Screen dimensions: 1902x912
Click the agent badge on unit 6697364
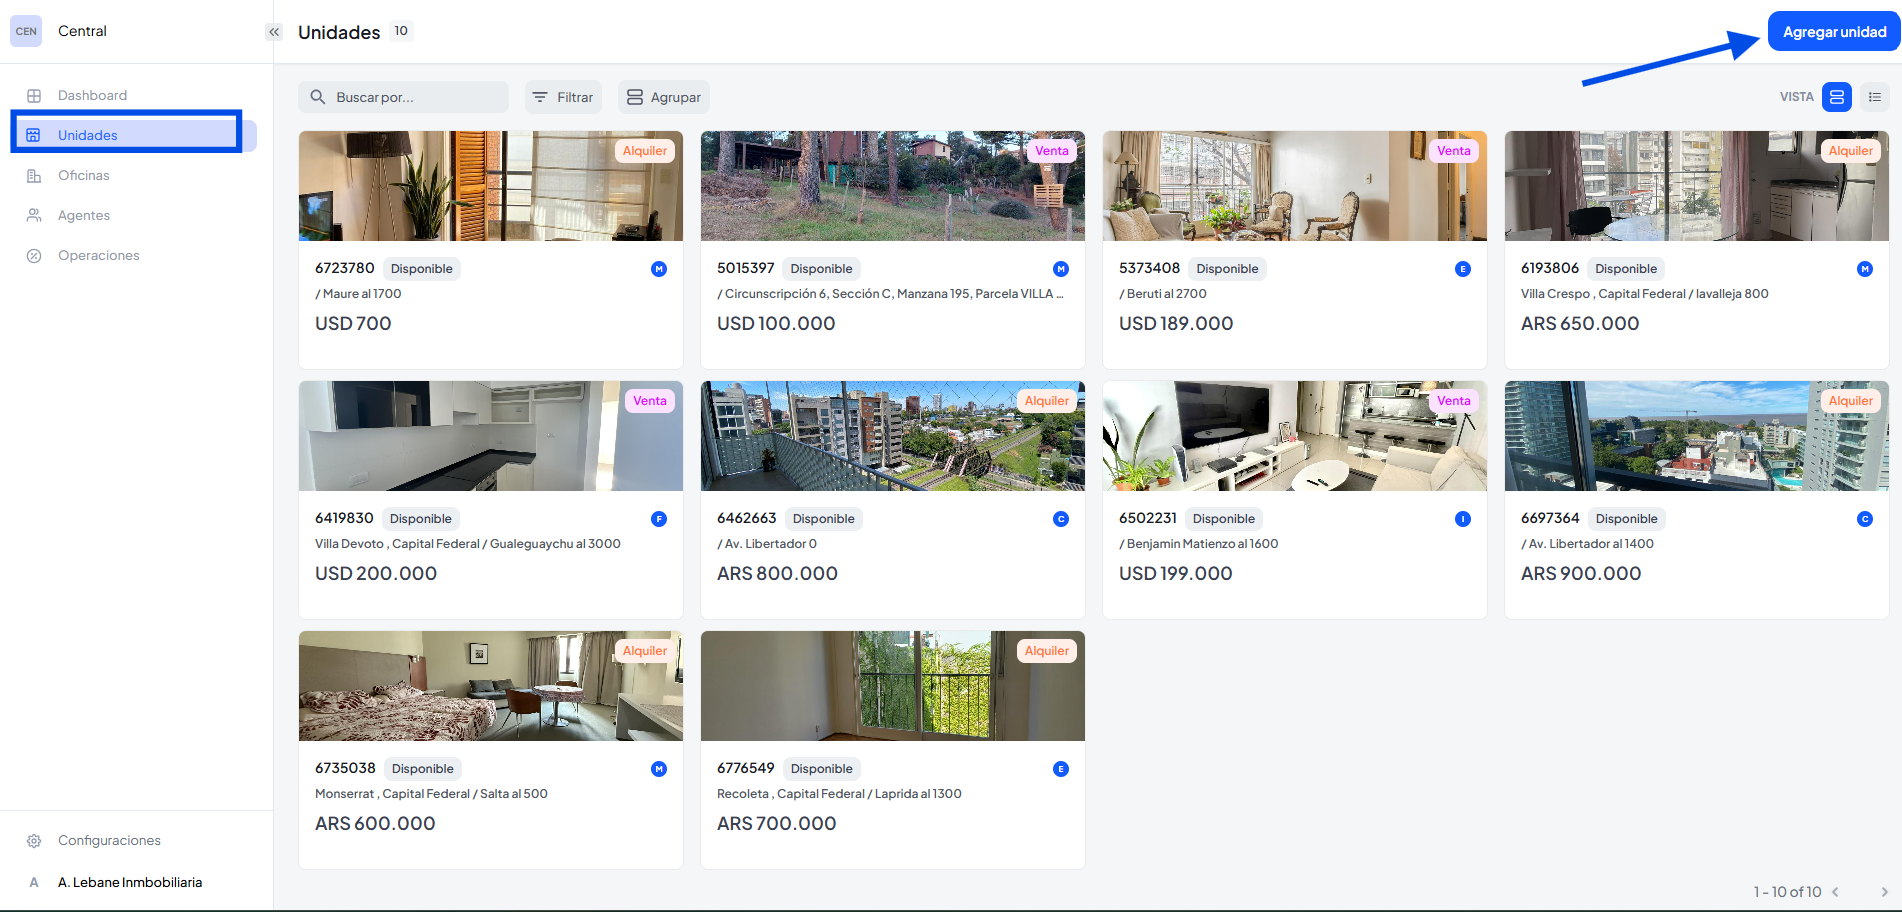point(1864,519)
